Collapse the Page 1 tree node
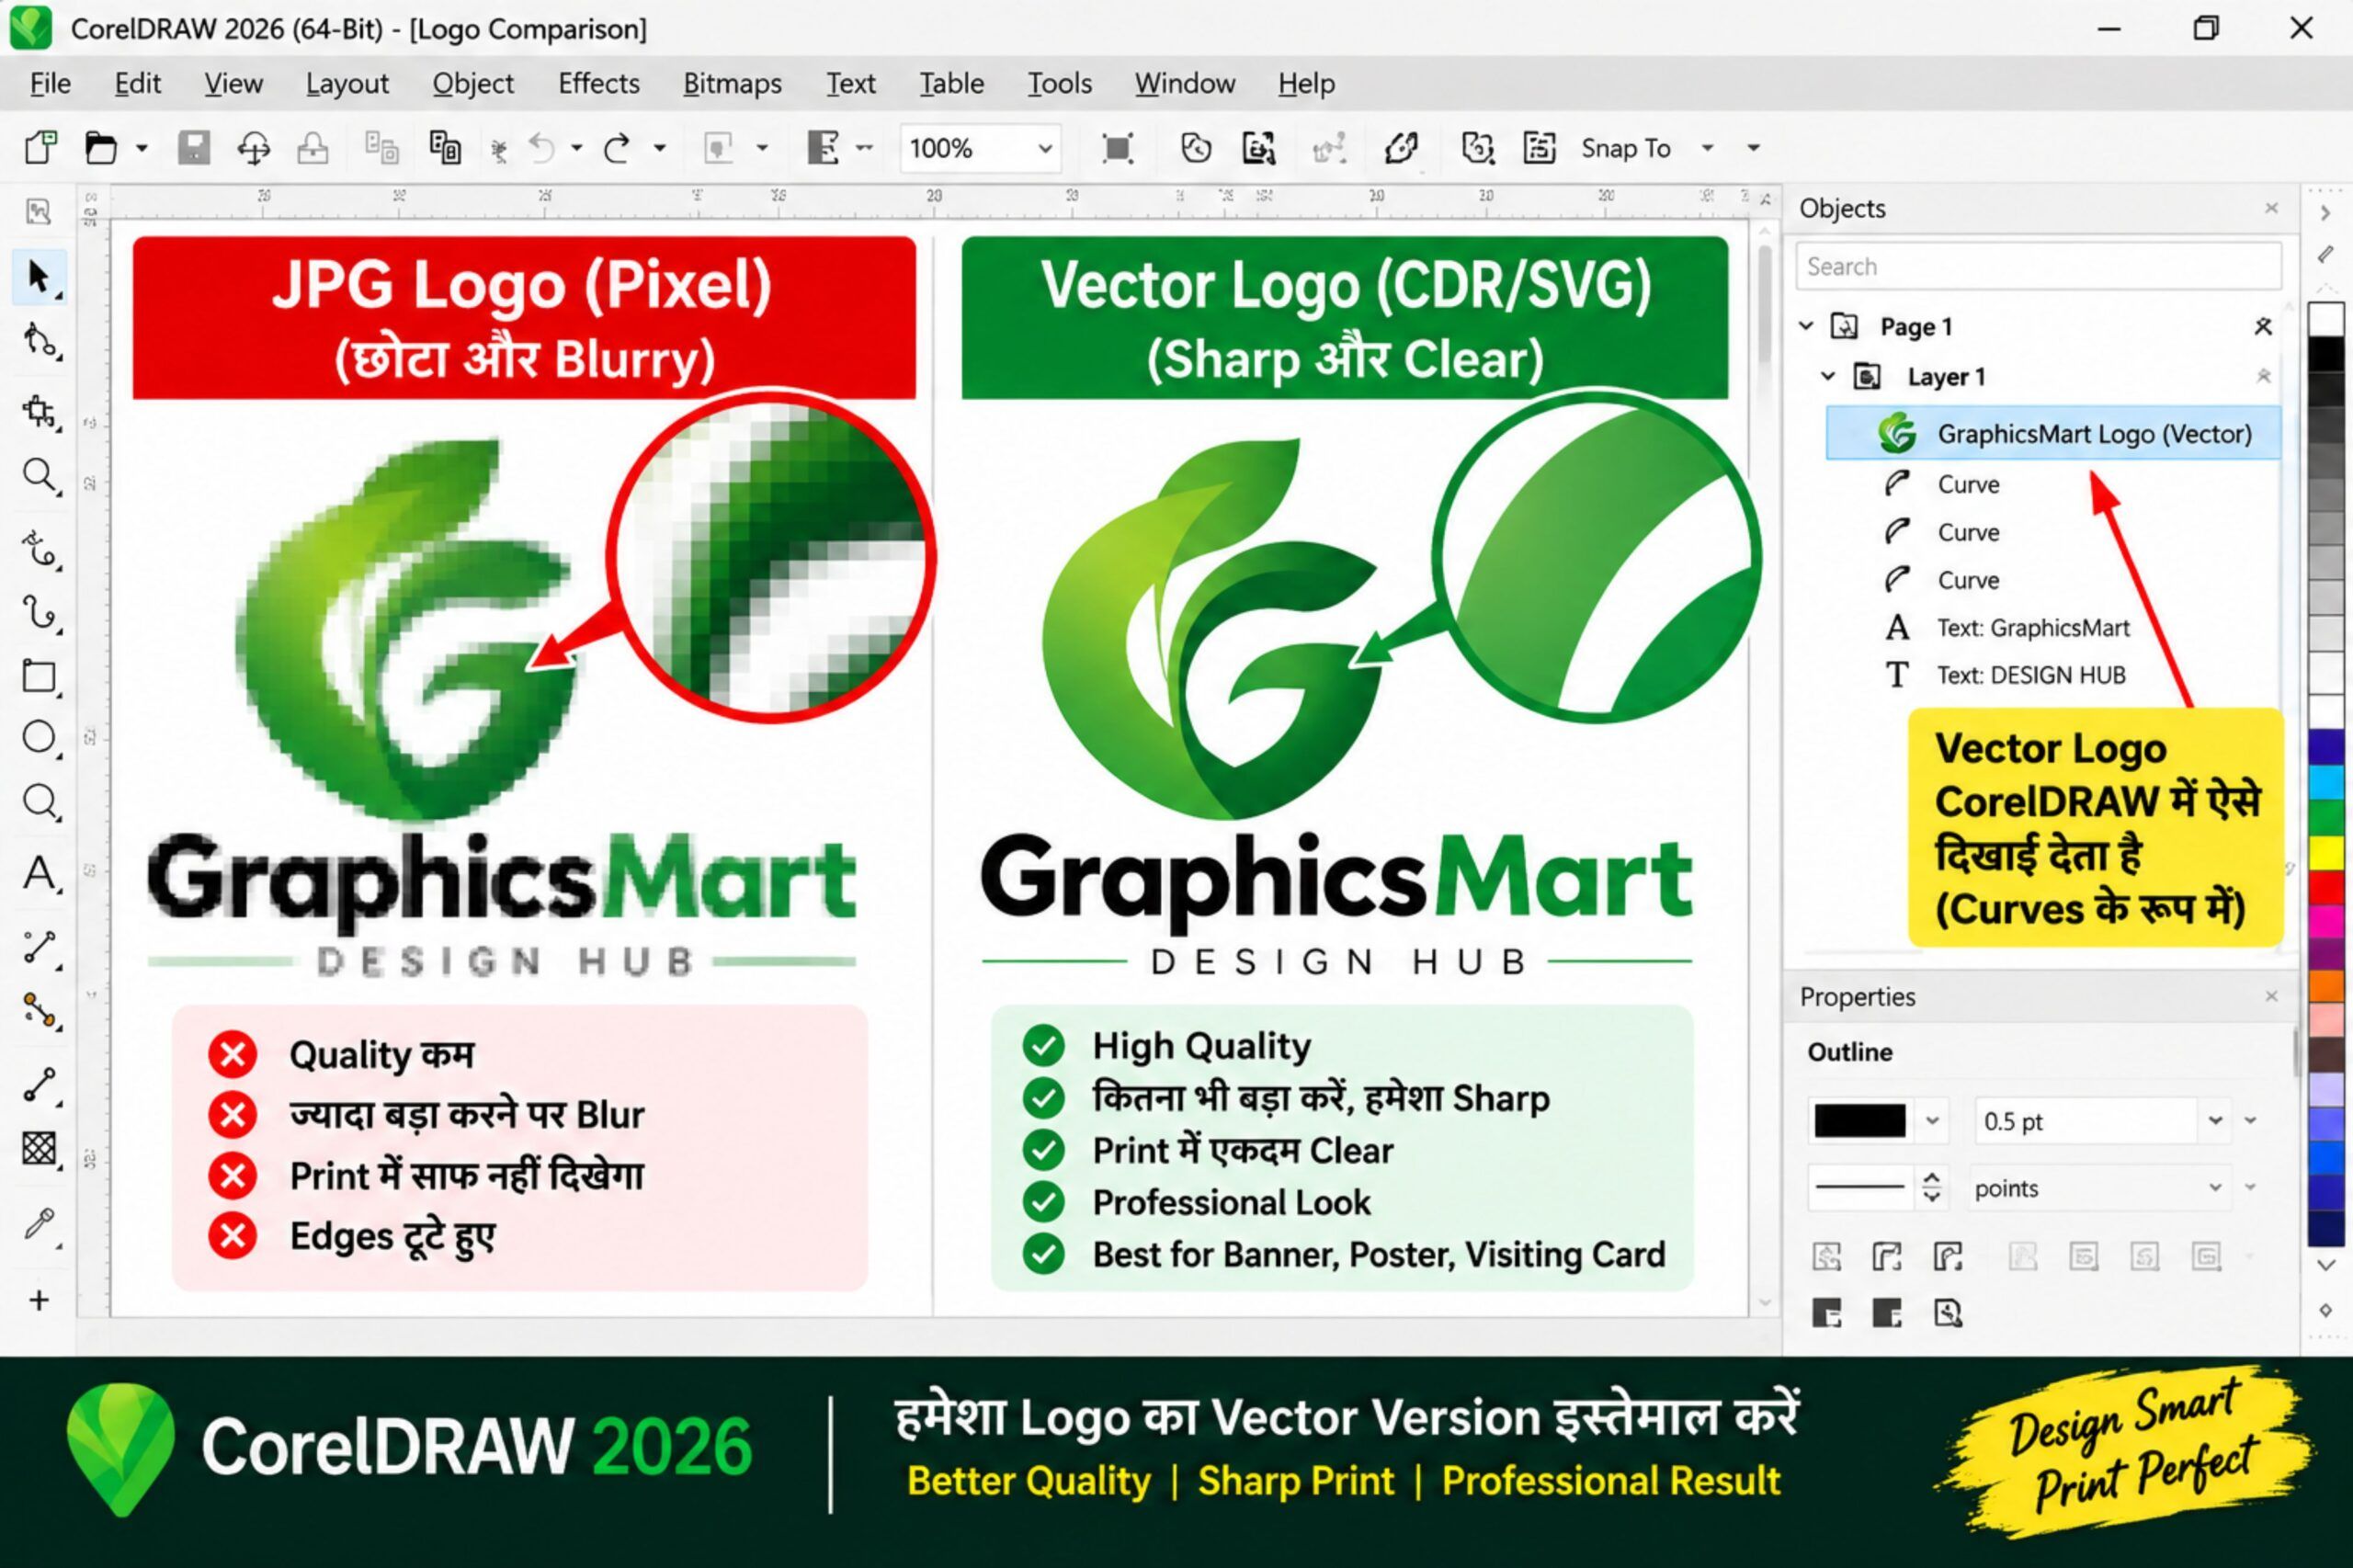2353x1568 pixels. [x=1806, y=326]
